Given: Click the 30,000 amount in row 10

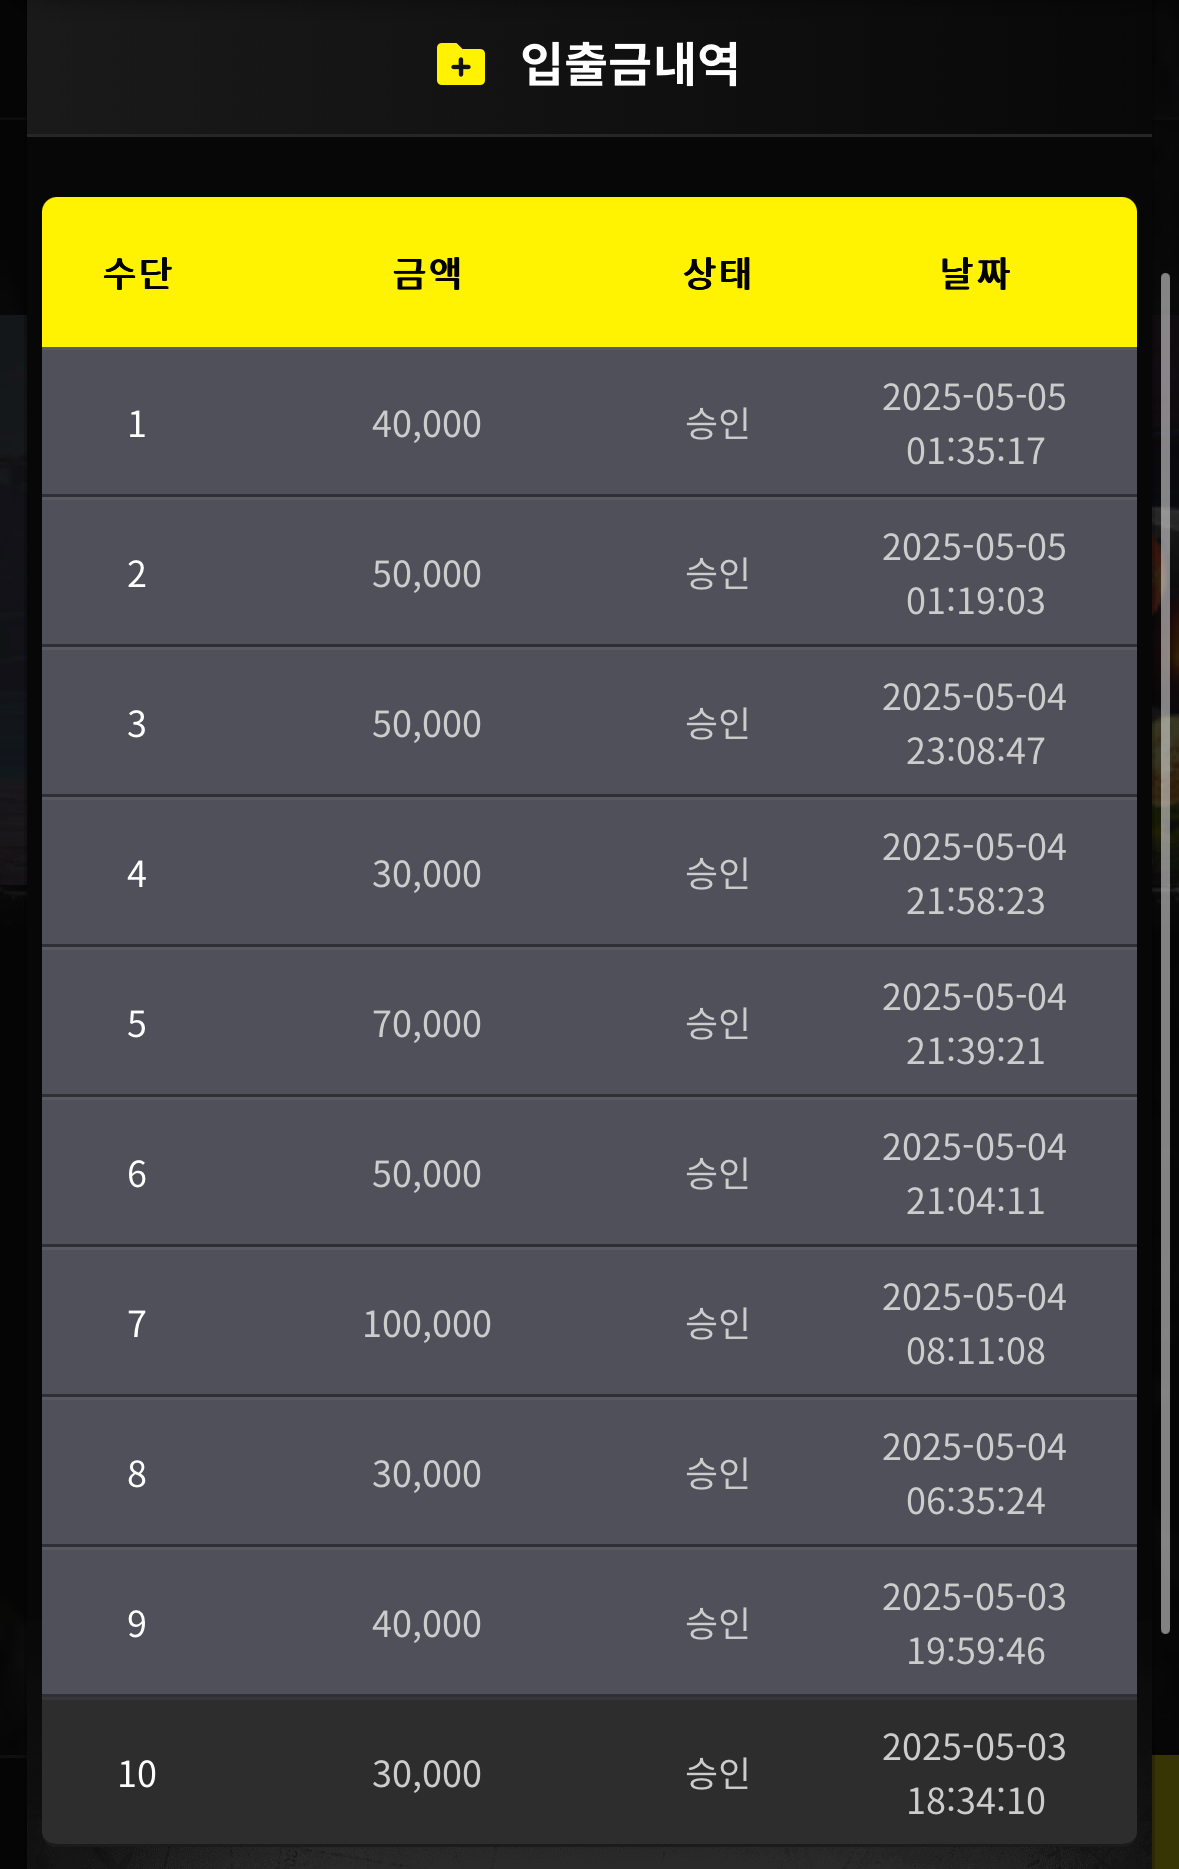Looking at the screenshot, I should (427, 1774).
